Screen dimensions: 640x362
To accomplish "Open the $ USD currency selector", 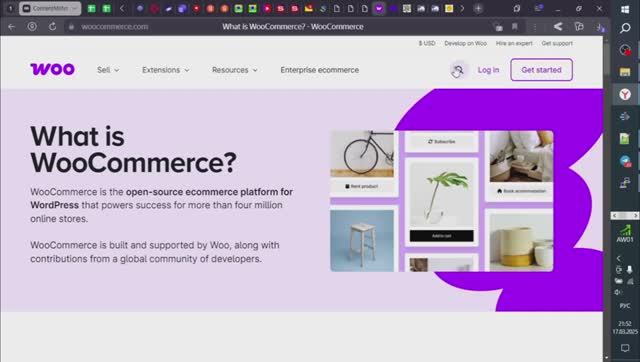I will pos(427,43).
